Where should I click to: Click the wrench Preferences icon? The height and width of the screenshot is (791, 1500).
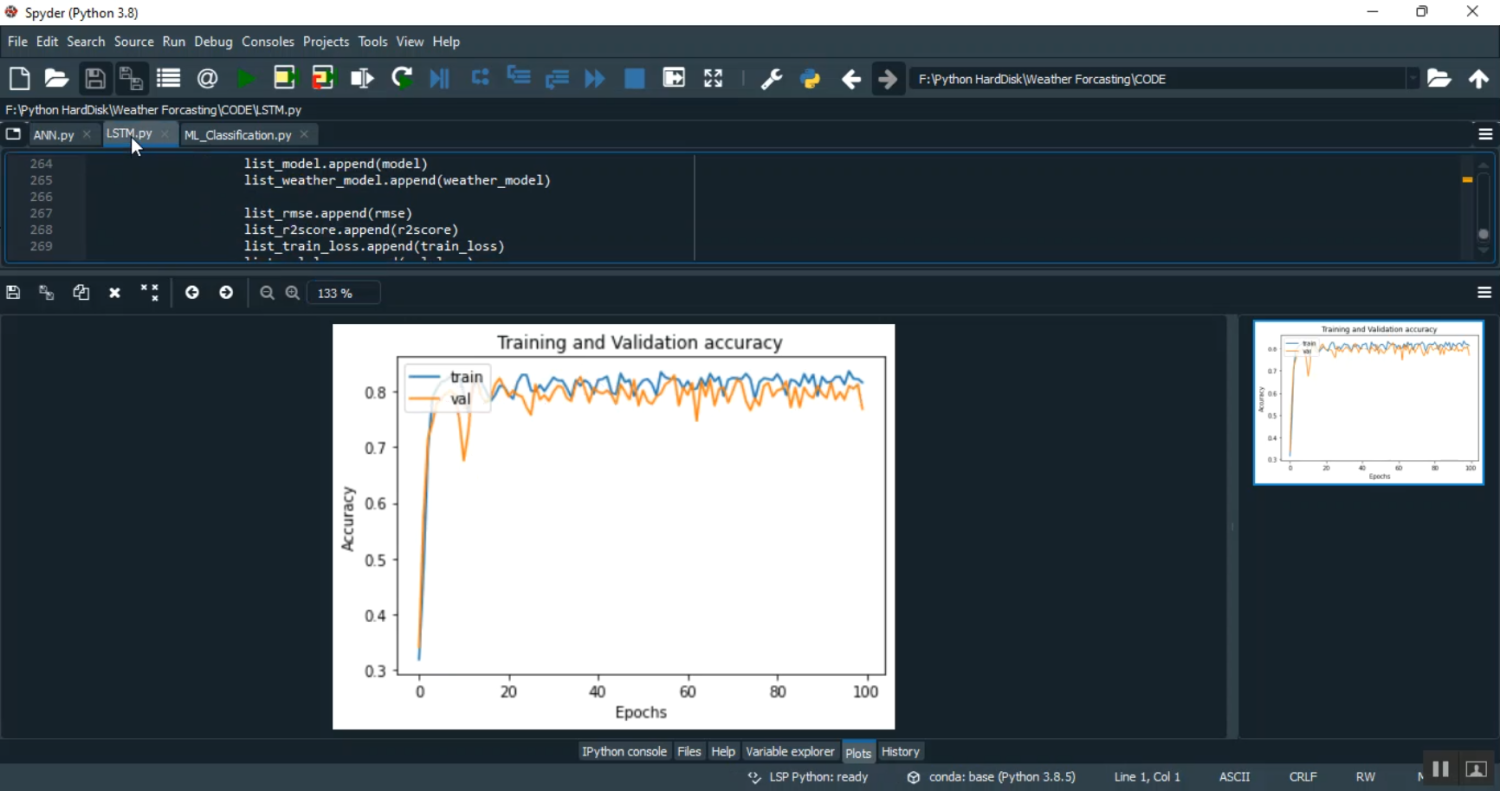(x=771, y=79)
